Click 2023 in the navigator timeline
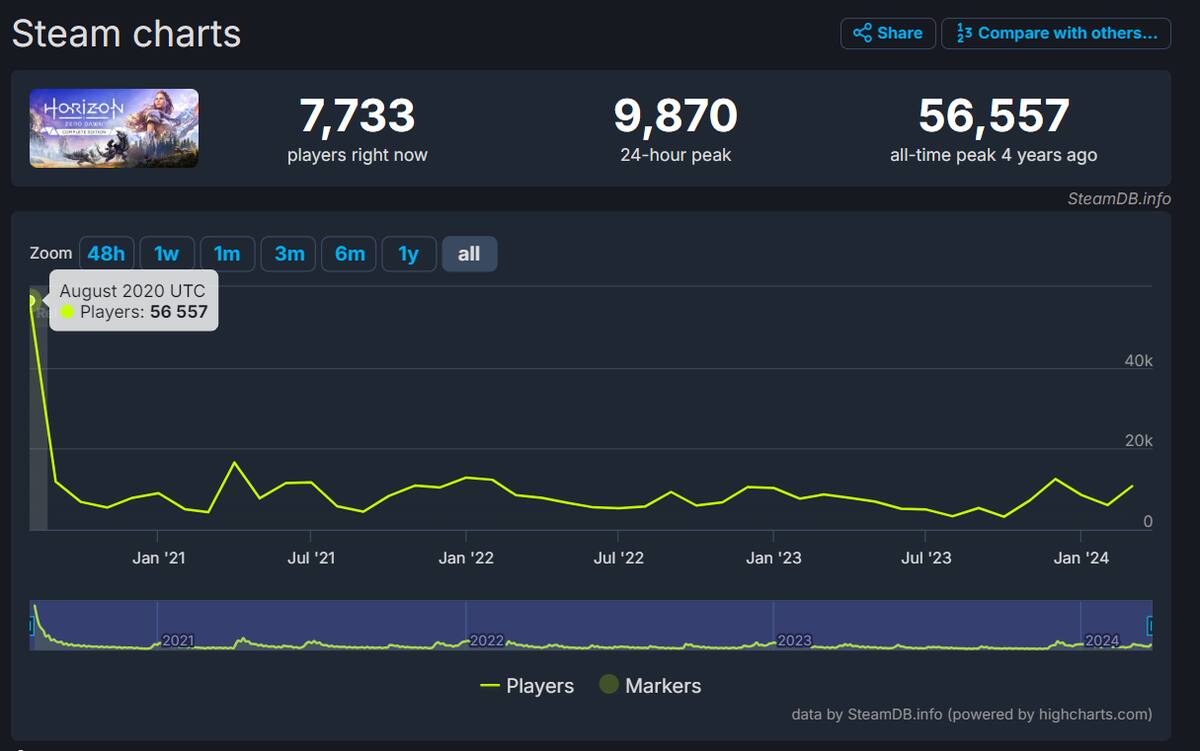The width and height of the screenshot is (1200, 751). [x=794, y=640]
